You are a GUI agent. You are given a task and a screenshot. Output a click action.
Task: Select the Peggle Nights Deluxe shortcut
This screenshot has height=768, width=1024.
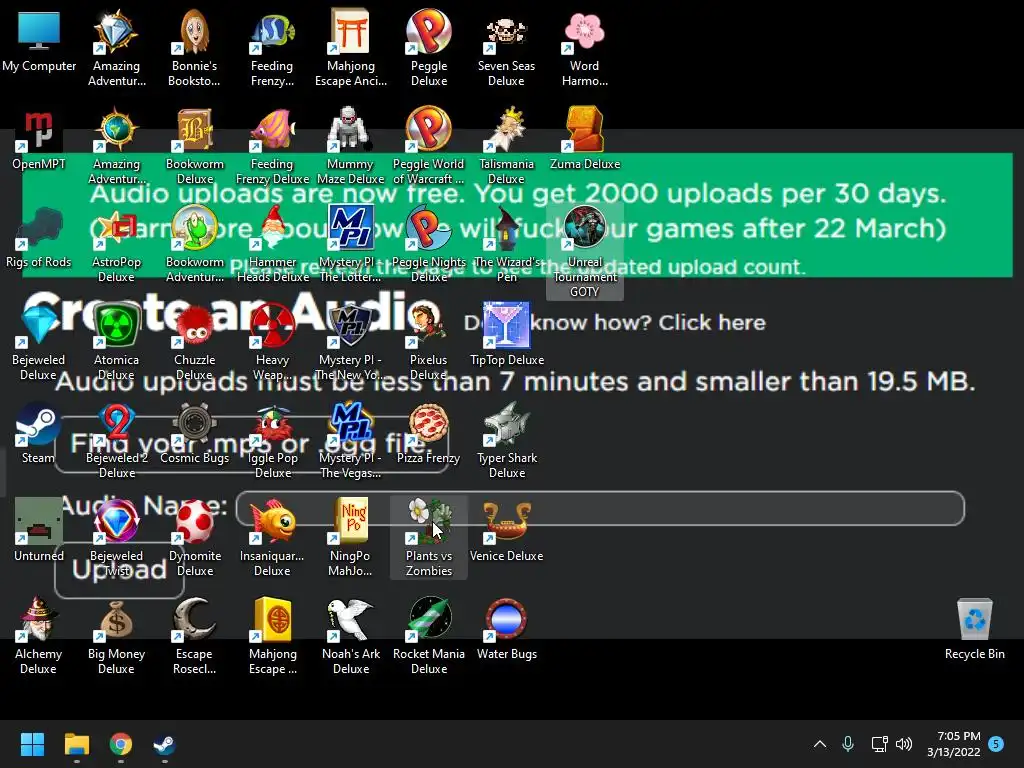(x=428, y=245)
